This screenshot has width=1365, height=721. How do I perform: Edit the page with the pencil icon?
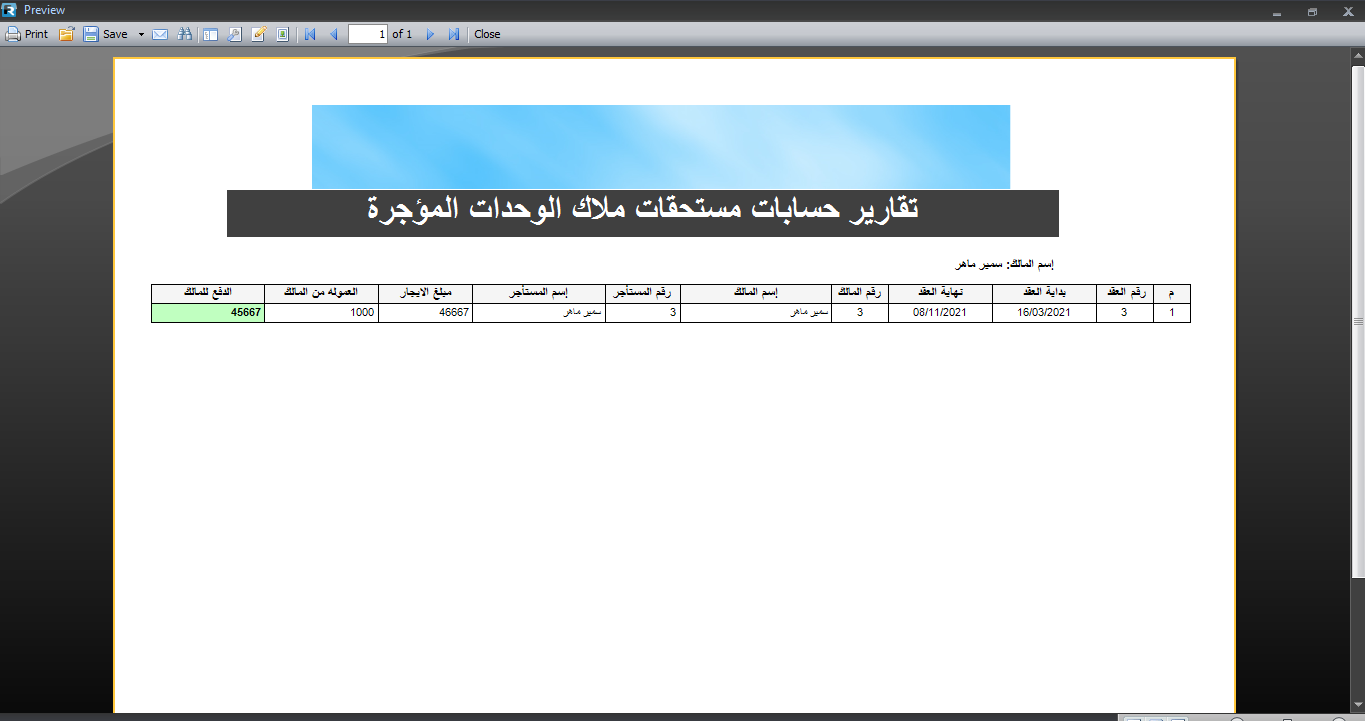pos(259,34)
